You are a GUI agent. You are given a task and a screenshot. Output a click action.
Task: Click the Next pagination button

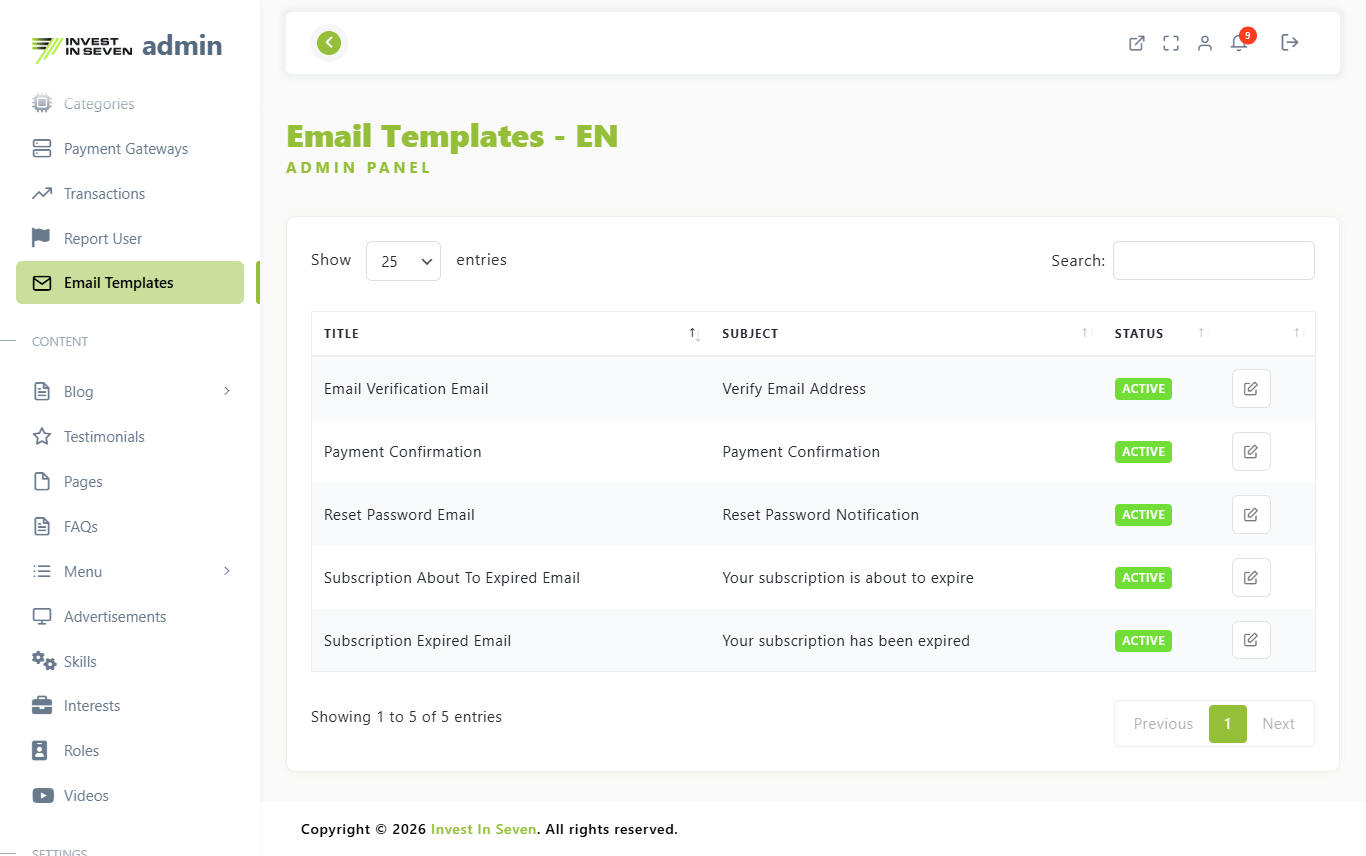tap(1278, 724)
